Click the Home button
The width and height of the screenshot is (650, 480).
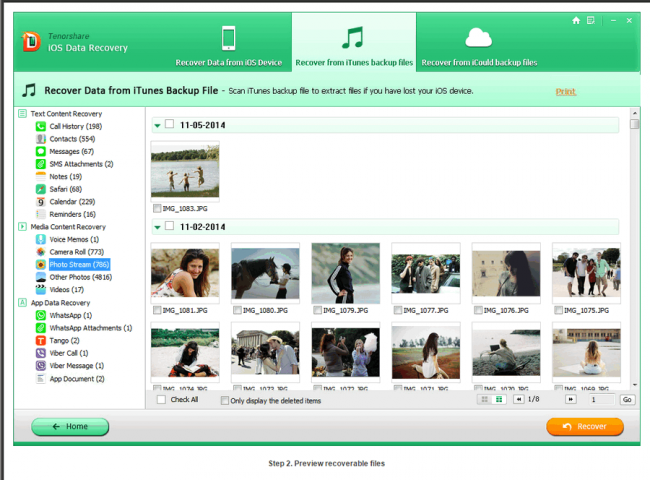coord(70,427)
